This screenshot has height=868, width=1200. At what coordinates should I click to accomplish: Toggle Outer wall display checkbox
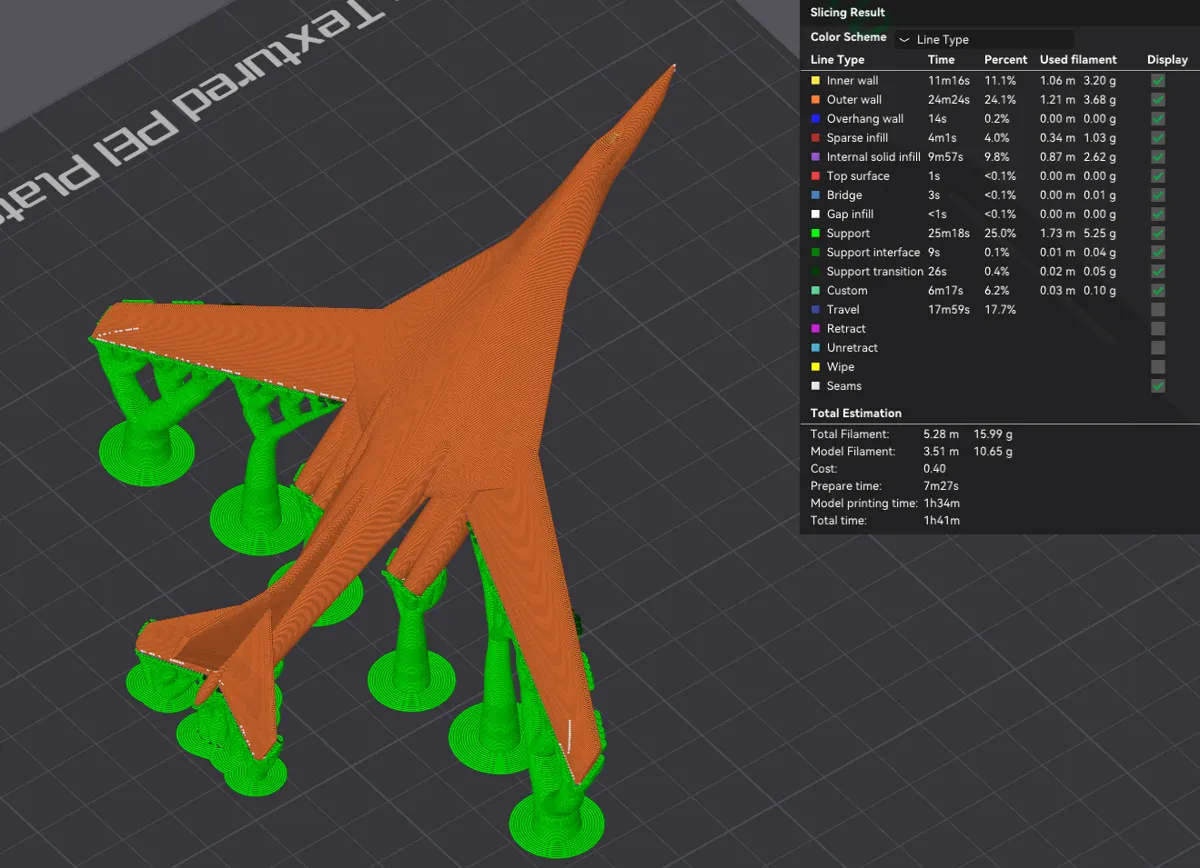point(1157,99)
